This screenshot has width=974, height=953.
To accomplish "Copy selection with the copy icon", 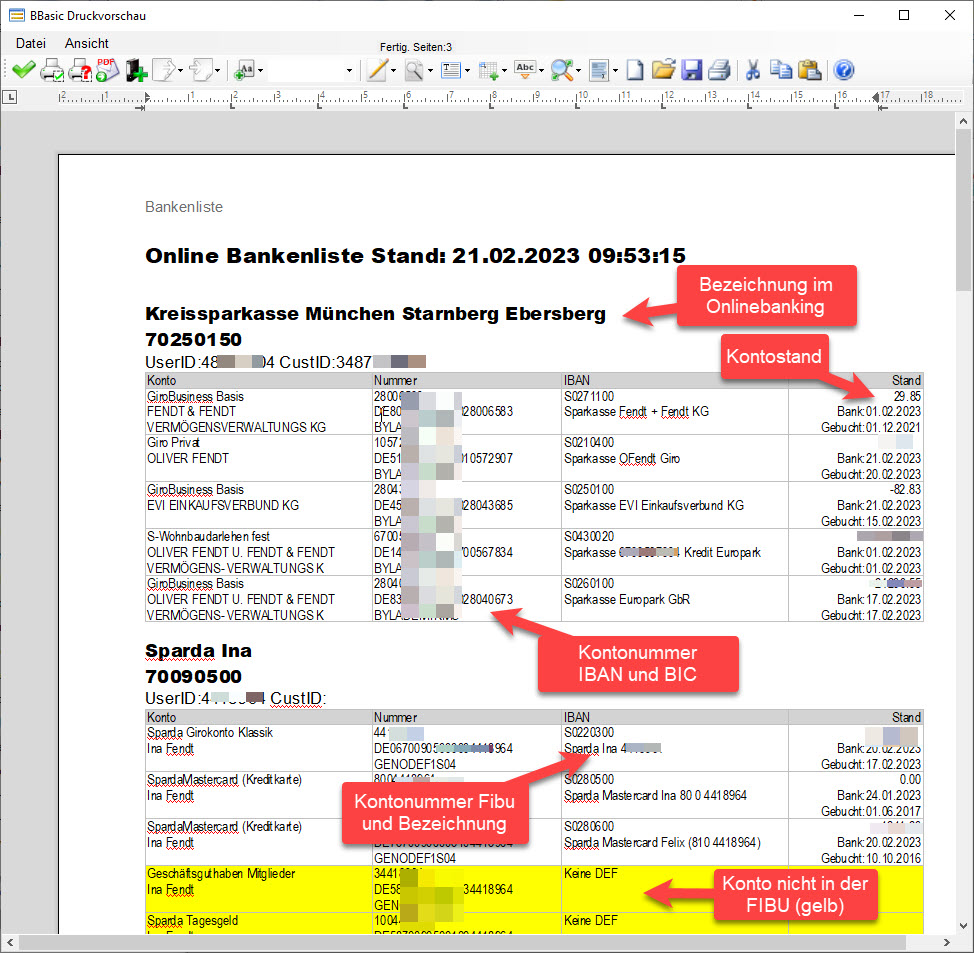I will (x=781, y=70).
